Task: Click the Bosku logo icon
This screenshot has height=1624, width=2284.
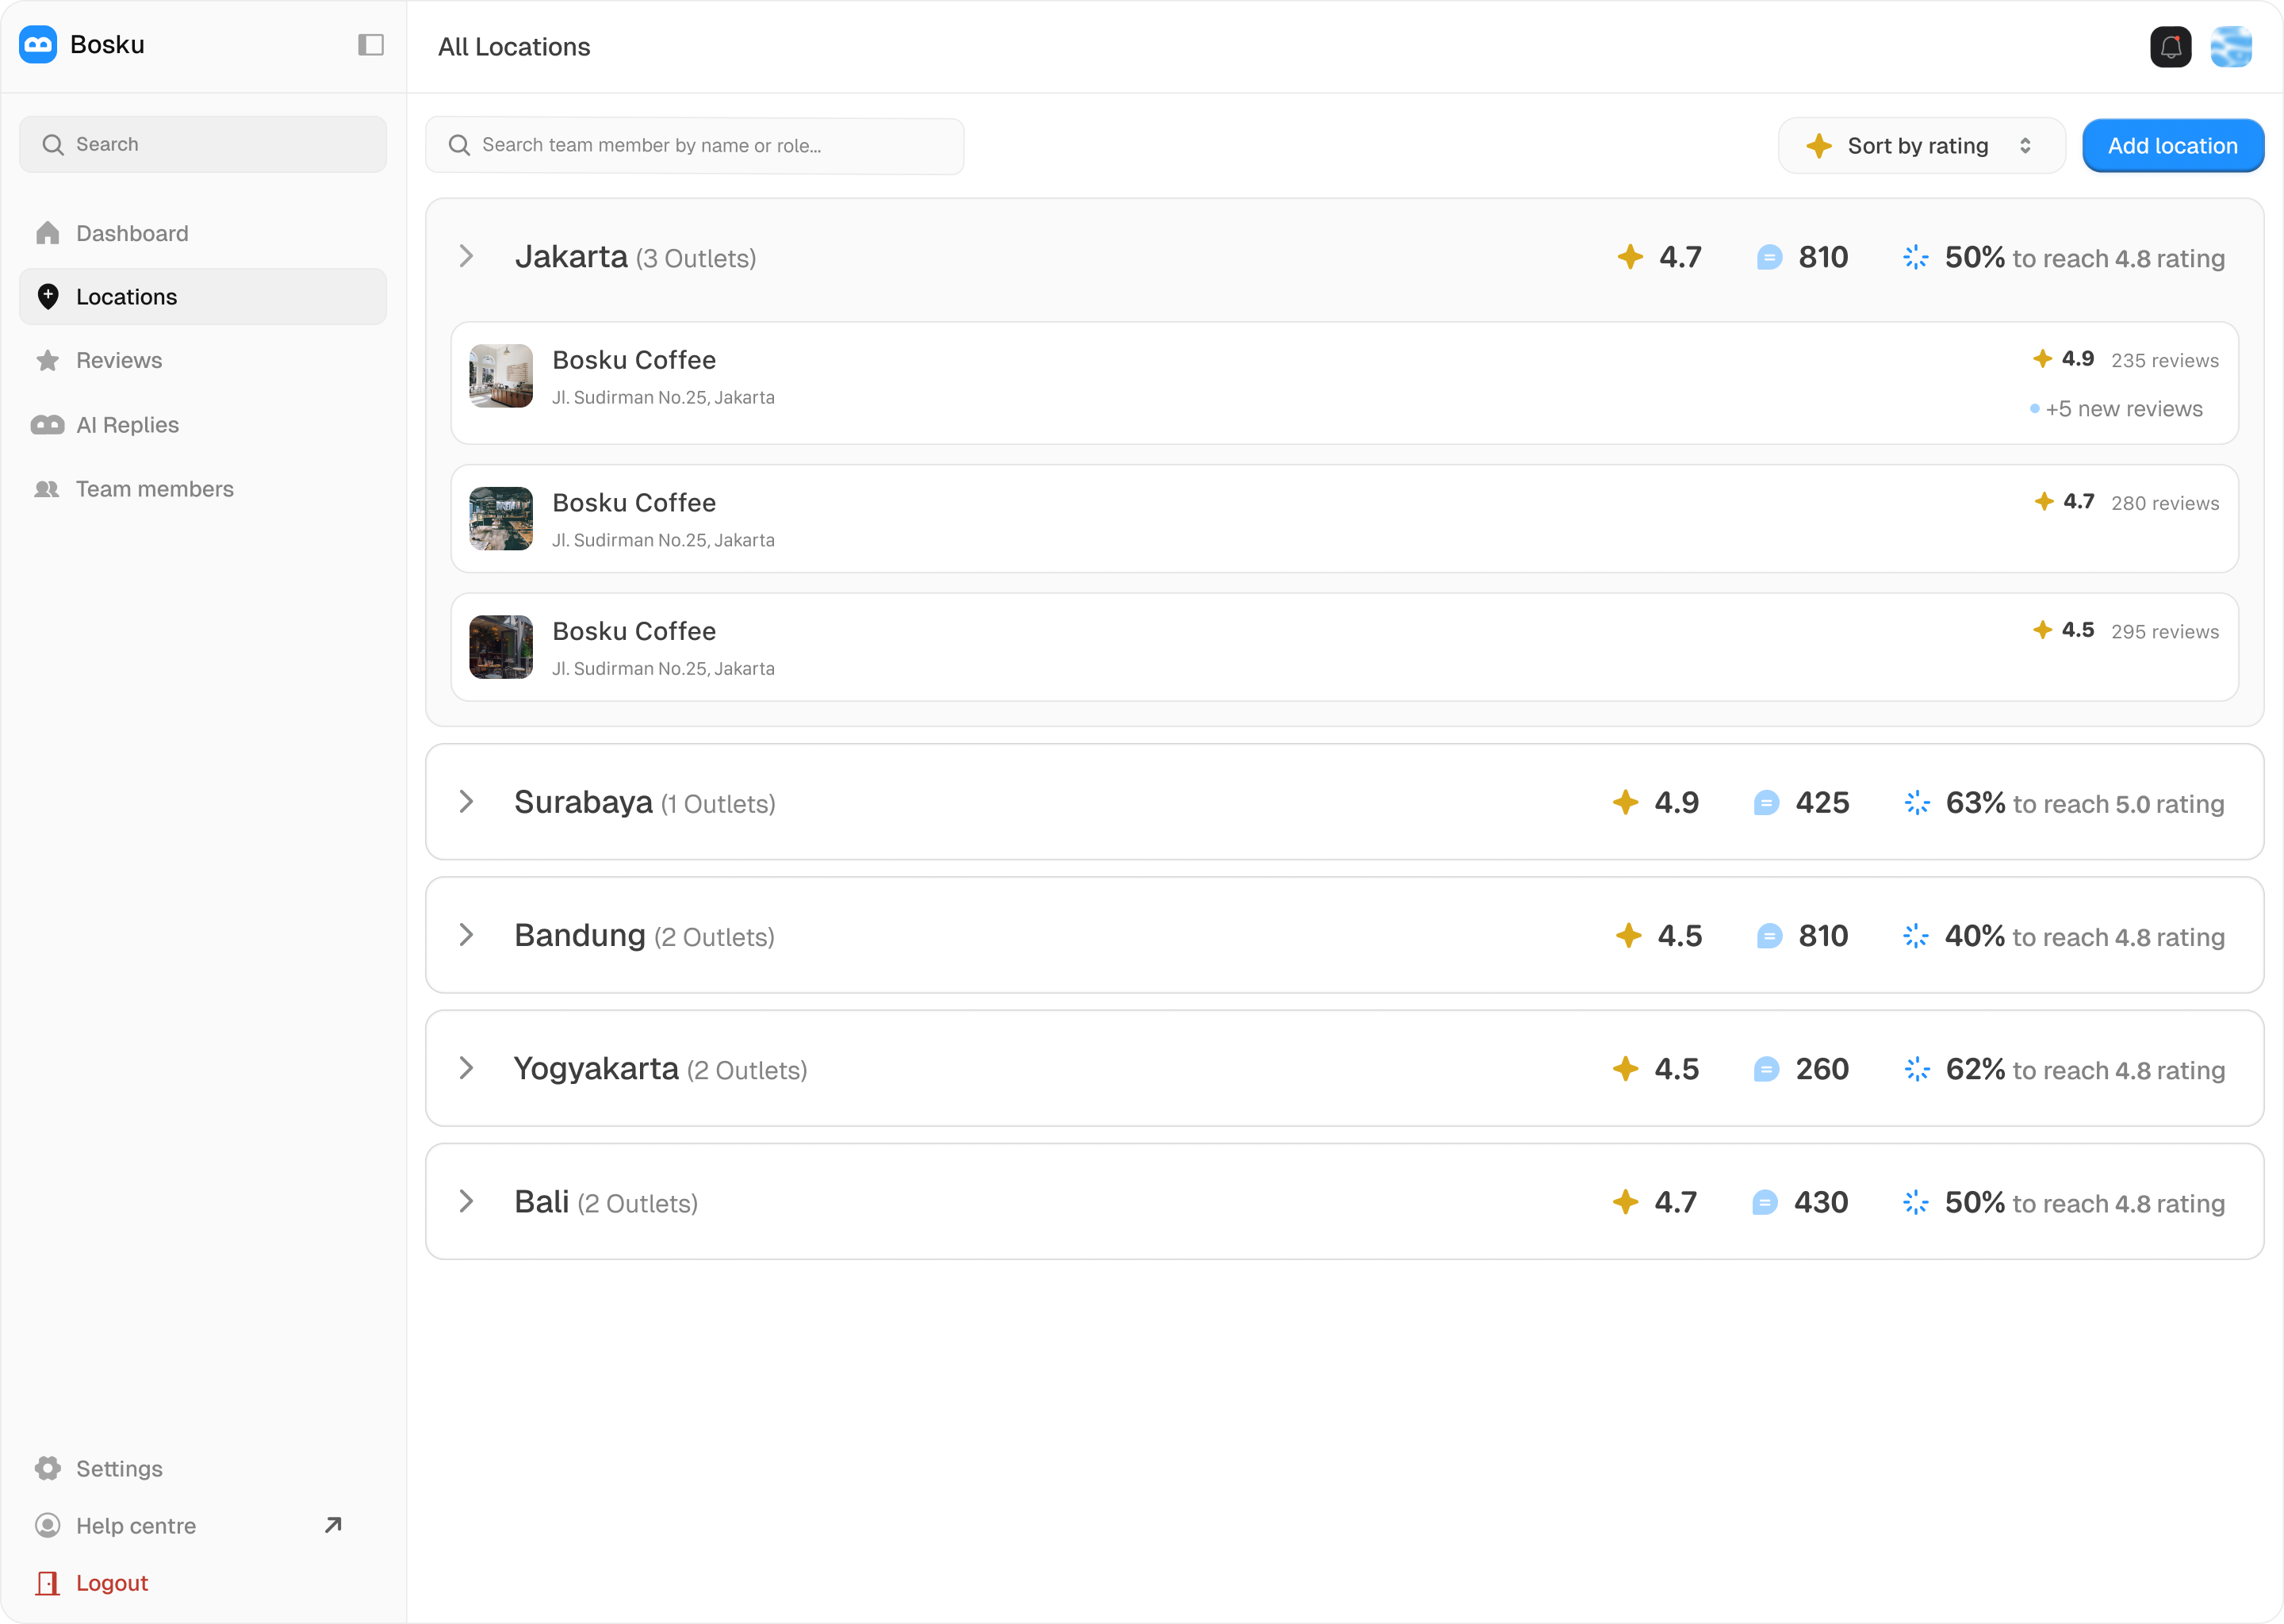Action: (38, 44)
